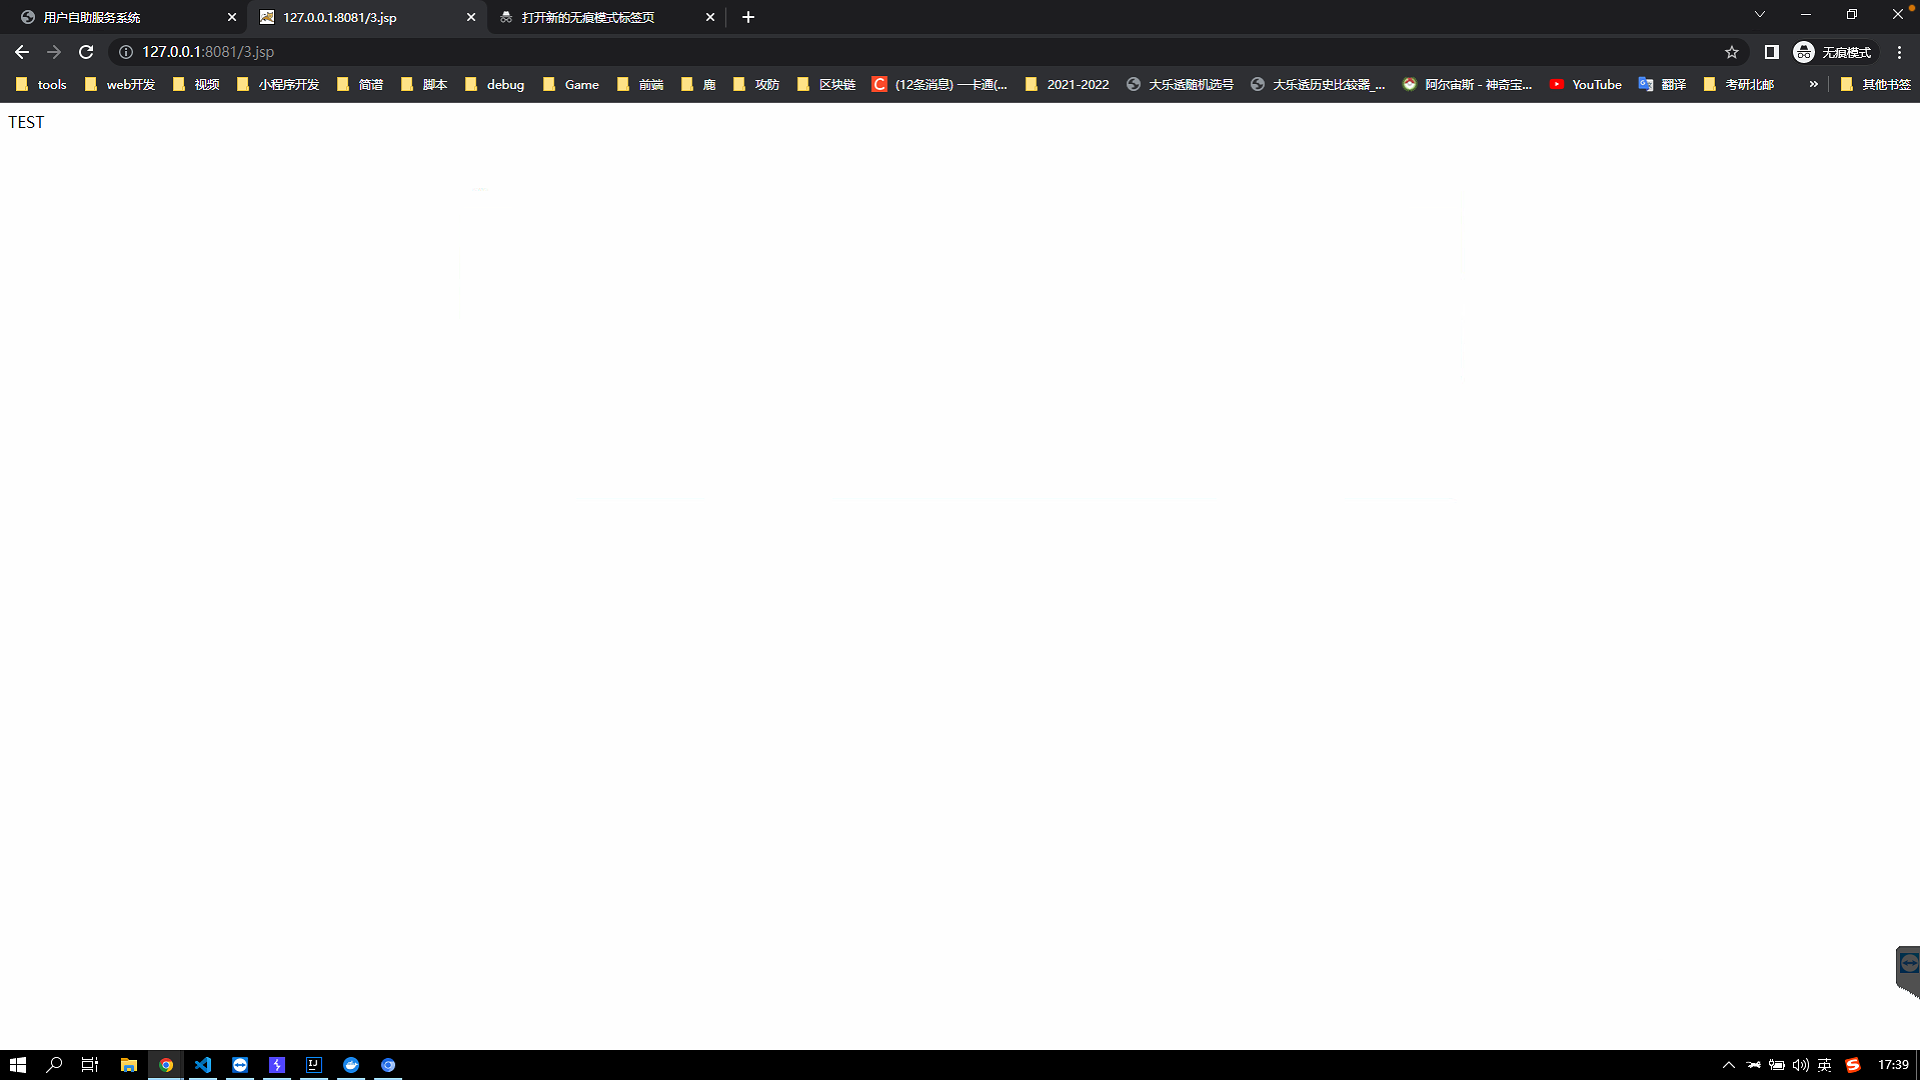Open the YouTube bookmark
This screenshot has height=1080, width=1920.
click(x=1586, y=85)
